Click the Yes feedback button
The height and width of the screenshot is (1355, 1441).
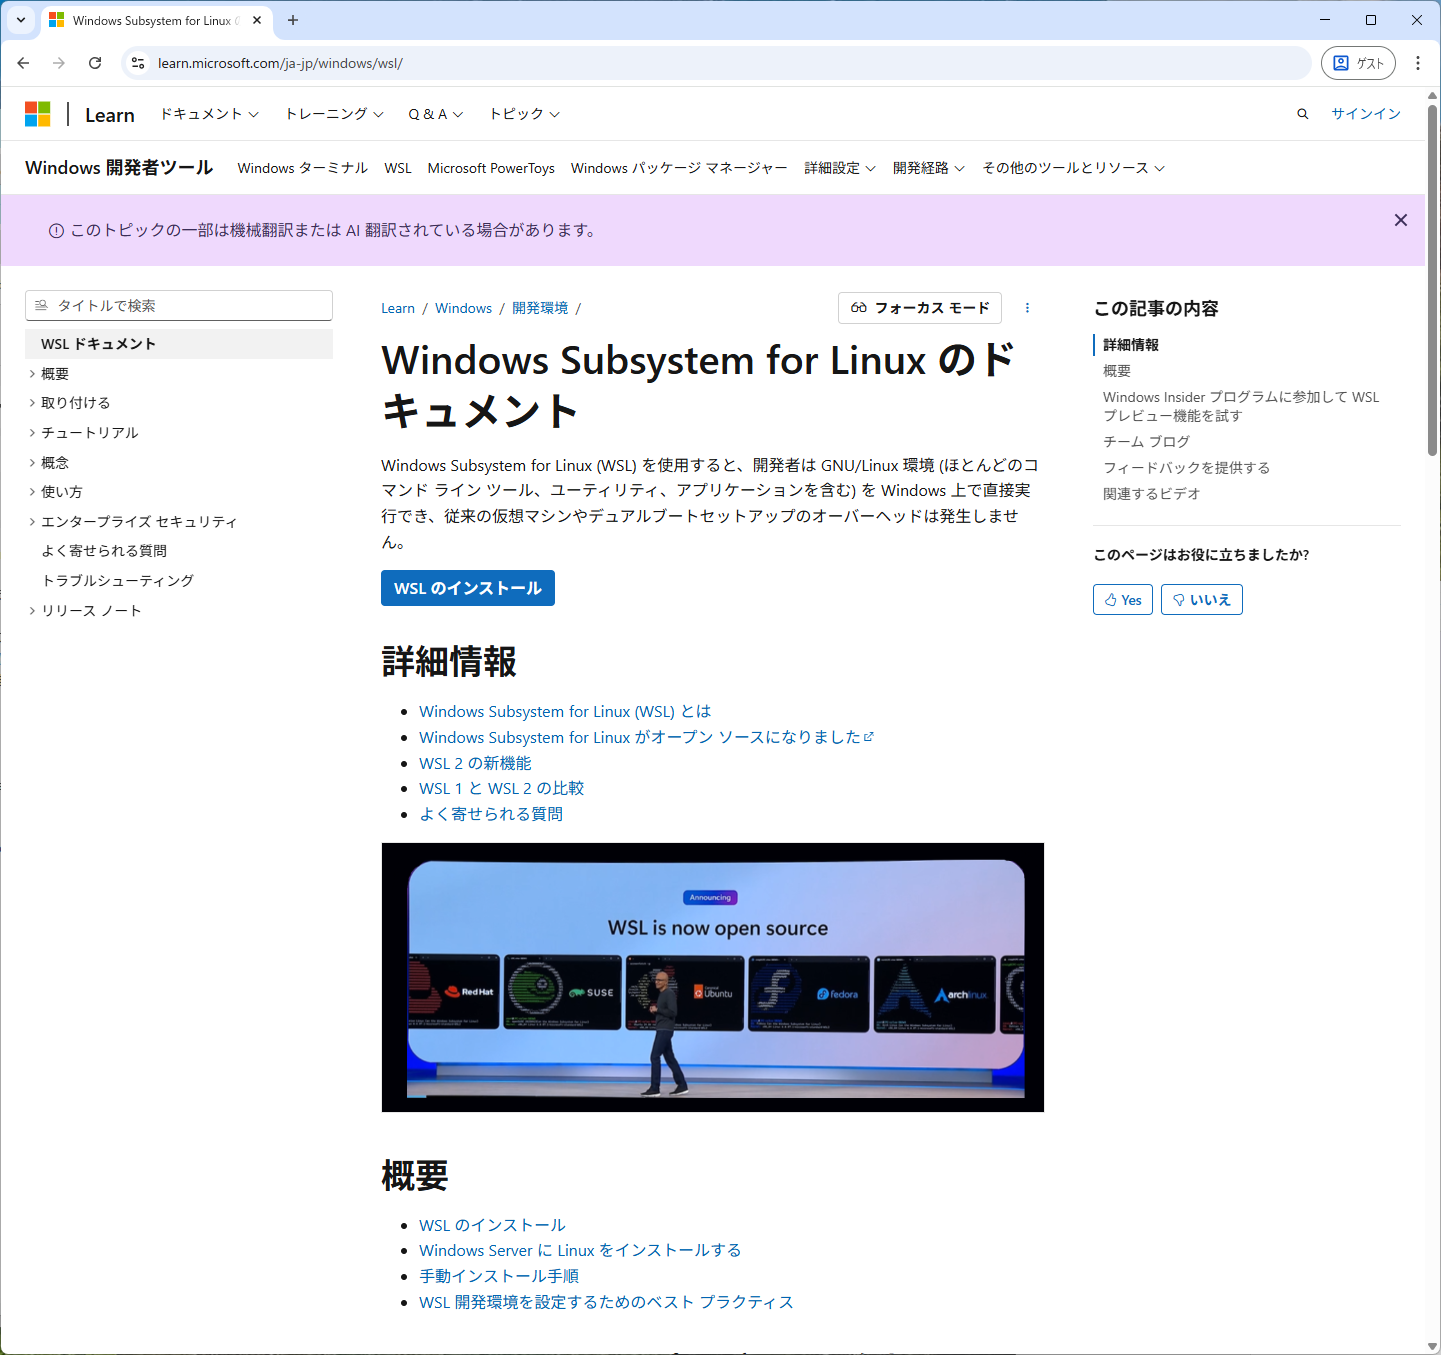(1122, 599)
